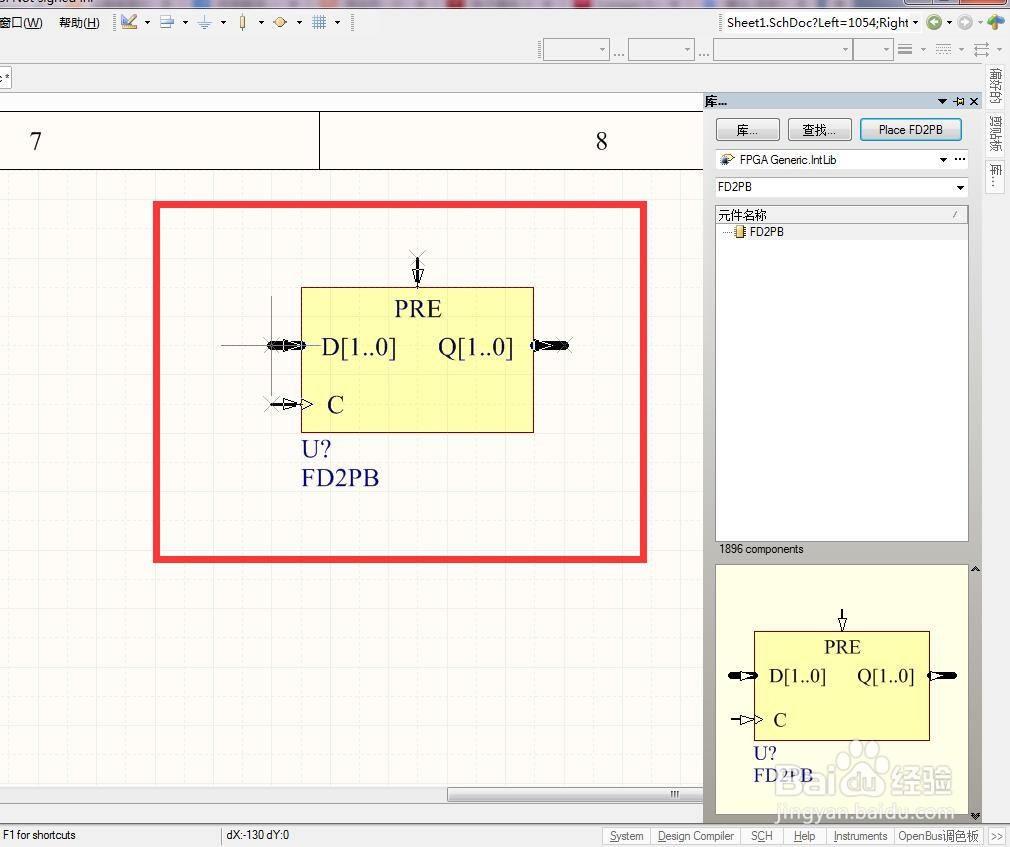Click the PRE pin at component top
This screenshot has width=1010, height=847.
(x=417, y=271)
